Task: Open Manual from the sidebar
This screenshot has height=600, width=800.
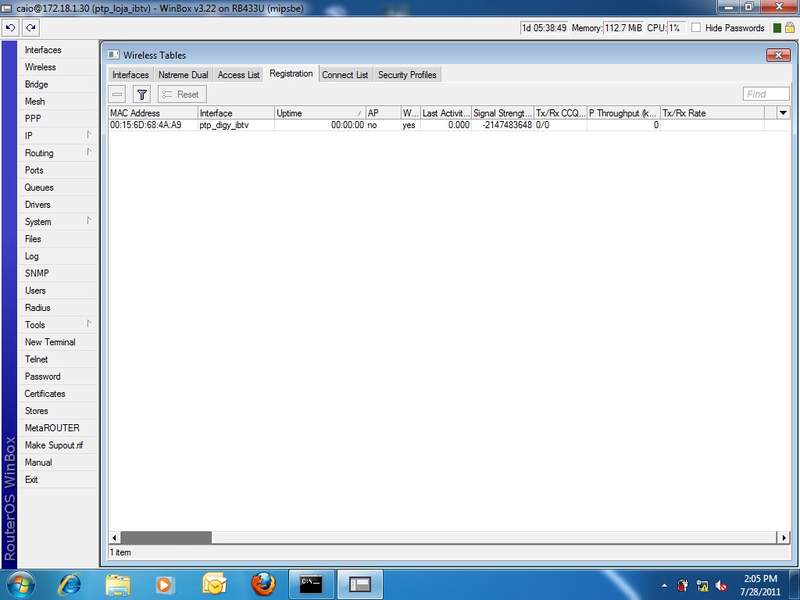Action: [38, 462]
